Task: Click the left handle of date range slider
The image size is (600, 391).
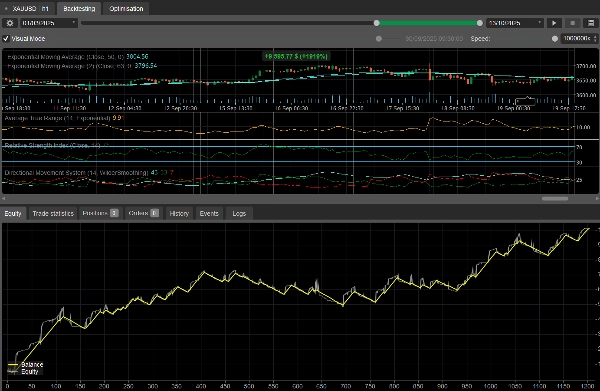Action: [377, 23]
